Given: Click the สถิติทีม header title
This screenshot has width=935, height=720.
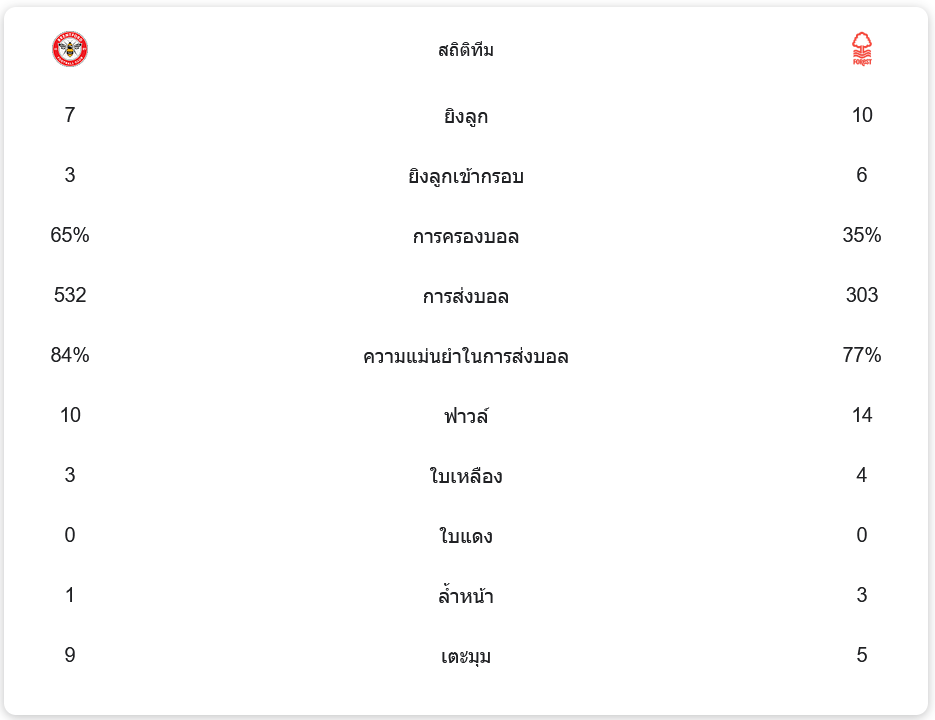Looking at the screenshot, I should click(x=466, y=50).
